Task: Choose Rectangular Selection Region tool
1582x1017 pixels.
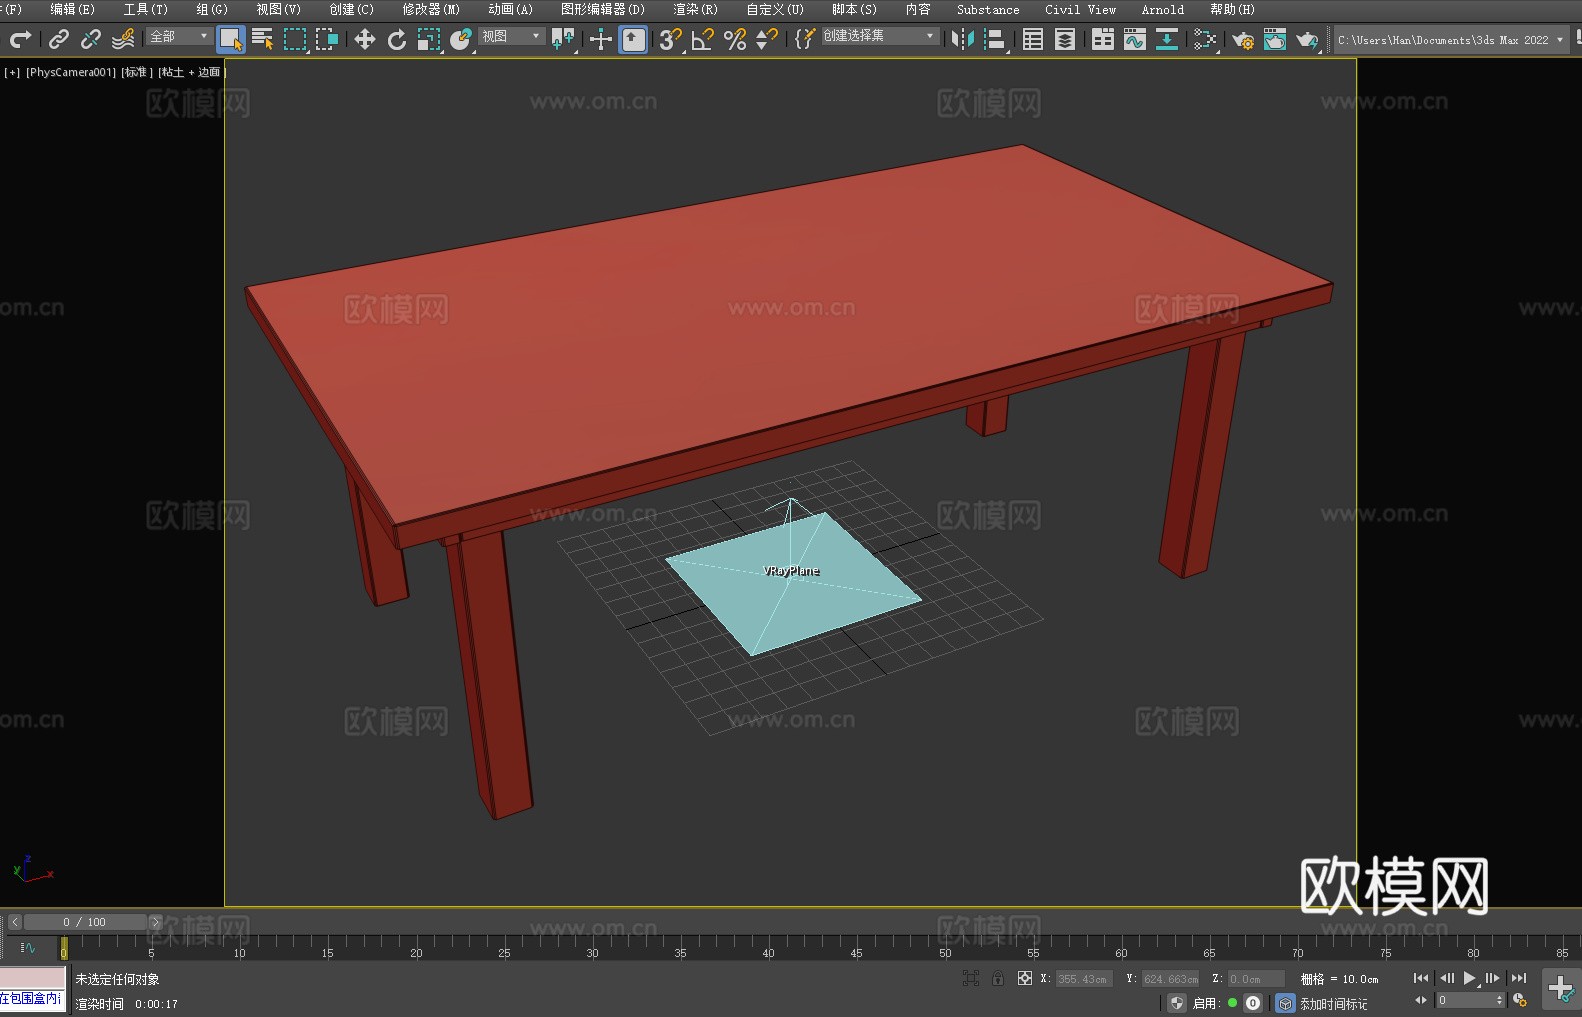Action: [295, 39]
